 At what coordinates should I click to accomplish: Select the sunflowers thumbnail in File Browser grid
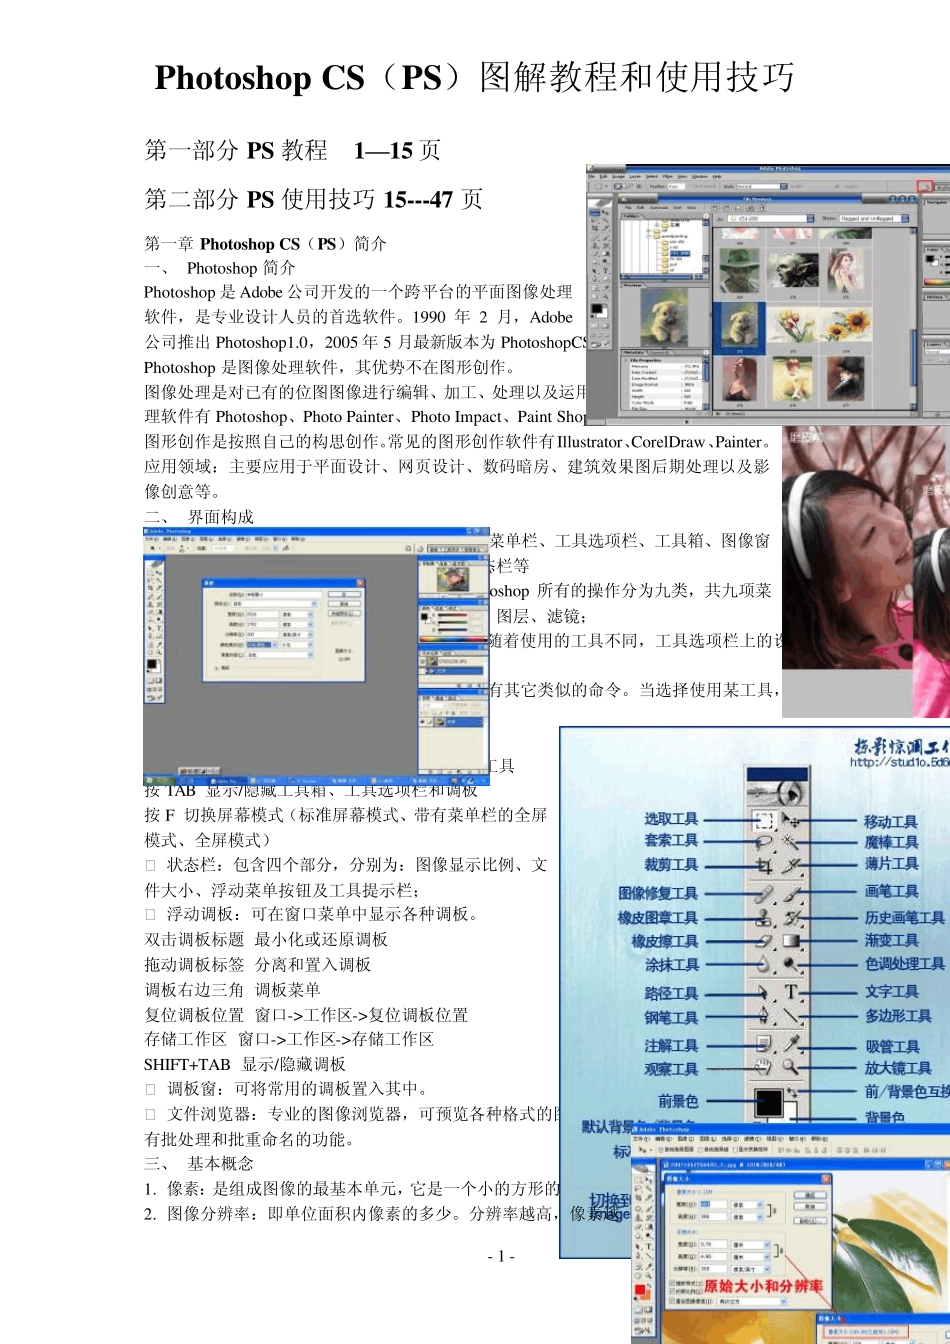[845, 325]
